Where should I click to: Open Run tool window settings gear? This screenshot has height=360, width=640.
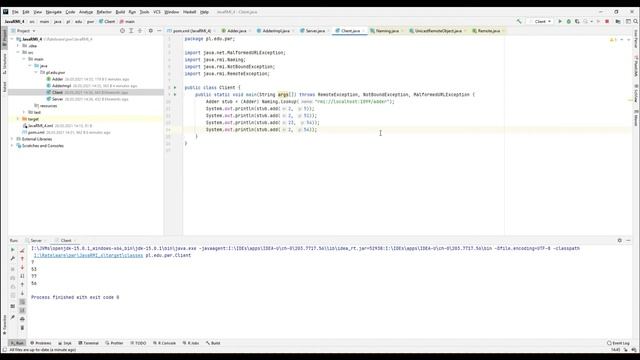[620, 240]
